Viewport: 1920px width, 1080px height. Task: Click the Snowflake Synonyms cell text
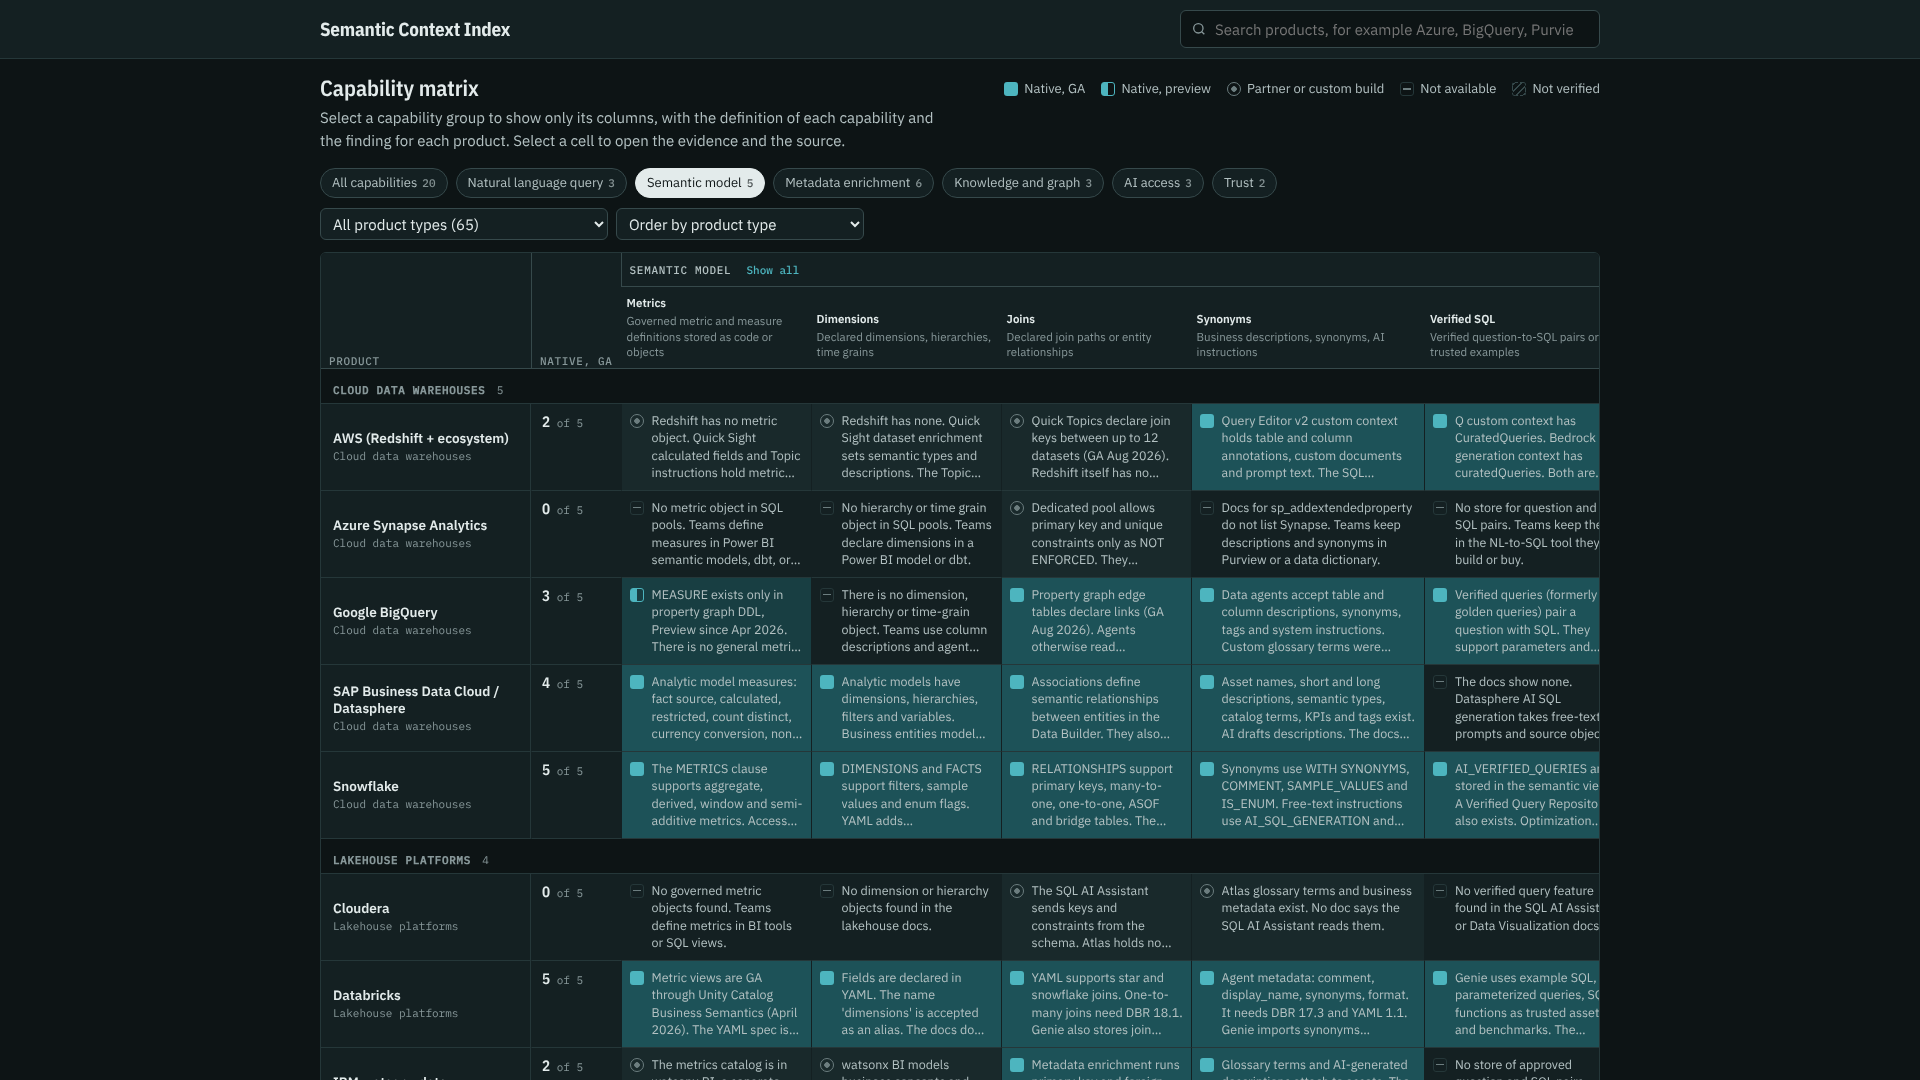1315,795
